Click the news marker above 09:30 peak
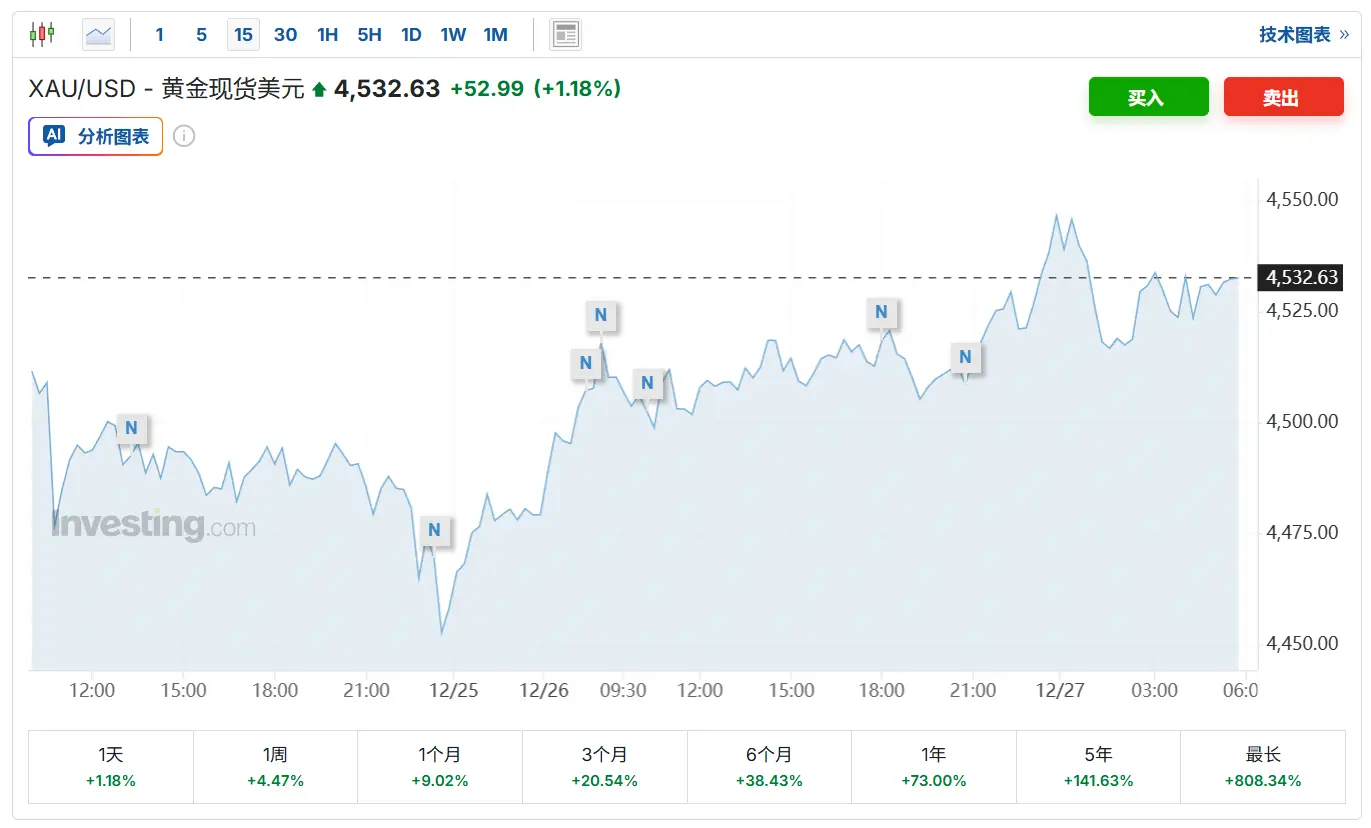The image size is (1371, 828). (x=600, y=316)
